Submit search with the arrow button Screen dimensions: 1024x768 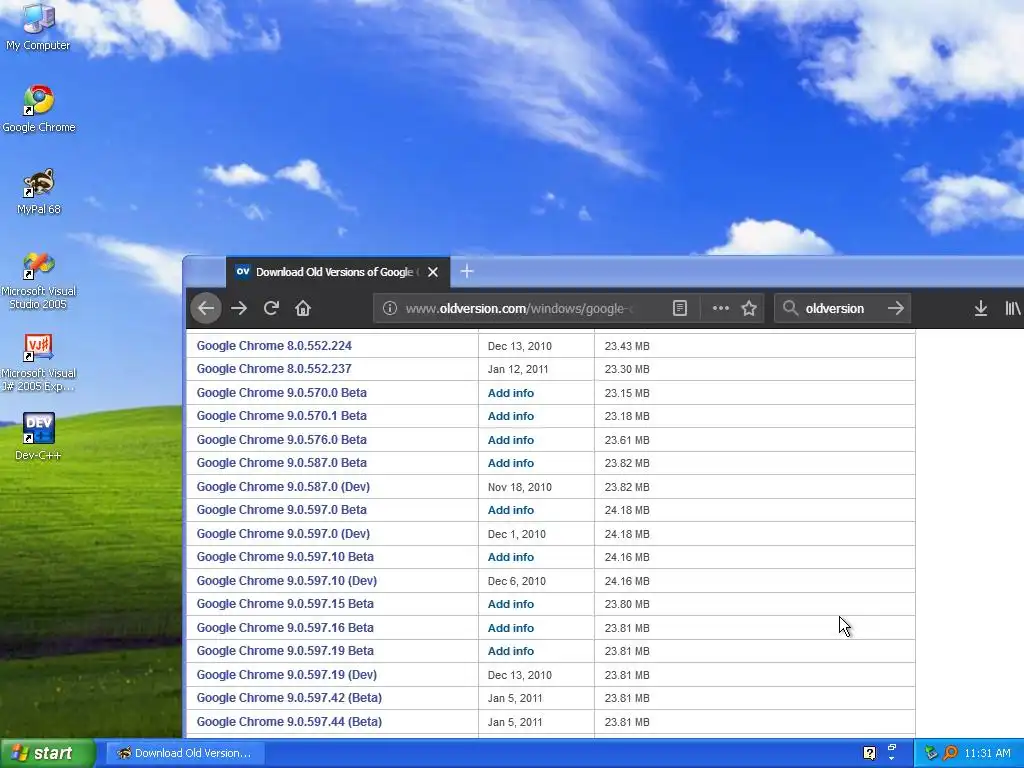click(896, 308)
